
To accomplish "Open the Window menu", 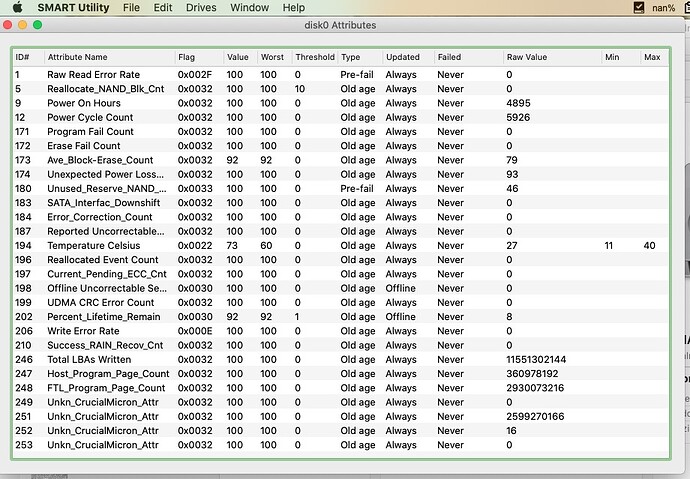I will click(249, 7).
